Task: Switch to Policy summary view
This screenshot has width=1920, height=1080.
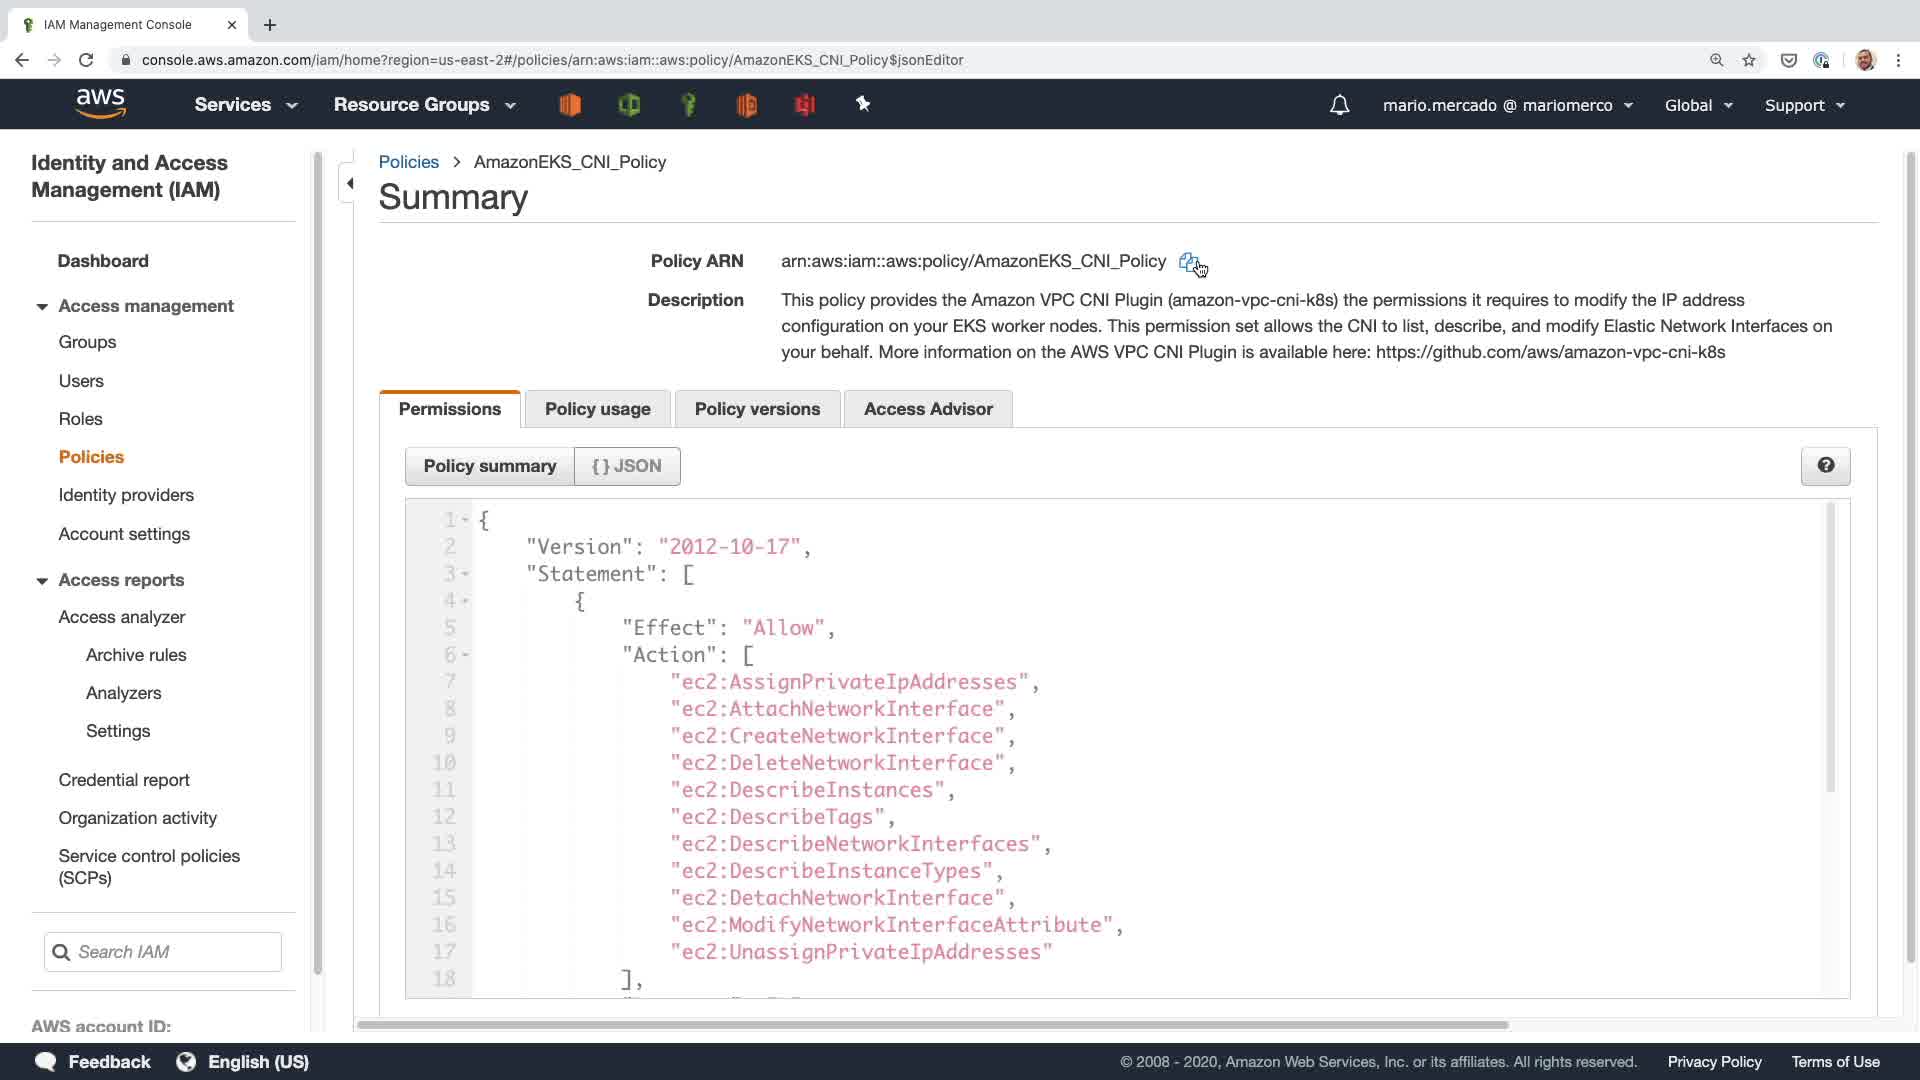Action: pyautogui.click(x=489, y=466)
